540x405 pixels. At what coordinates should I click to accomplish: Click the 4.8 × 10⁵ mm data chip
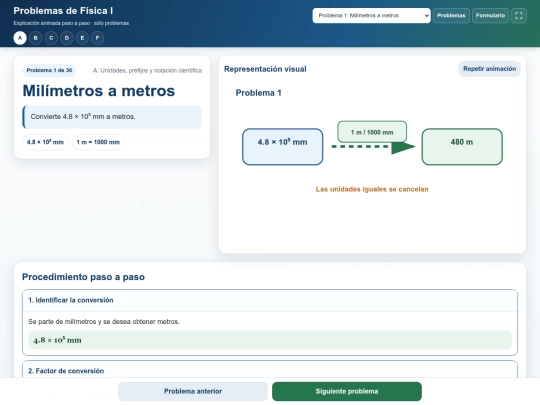(45, 142)
